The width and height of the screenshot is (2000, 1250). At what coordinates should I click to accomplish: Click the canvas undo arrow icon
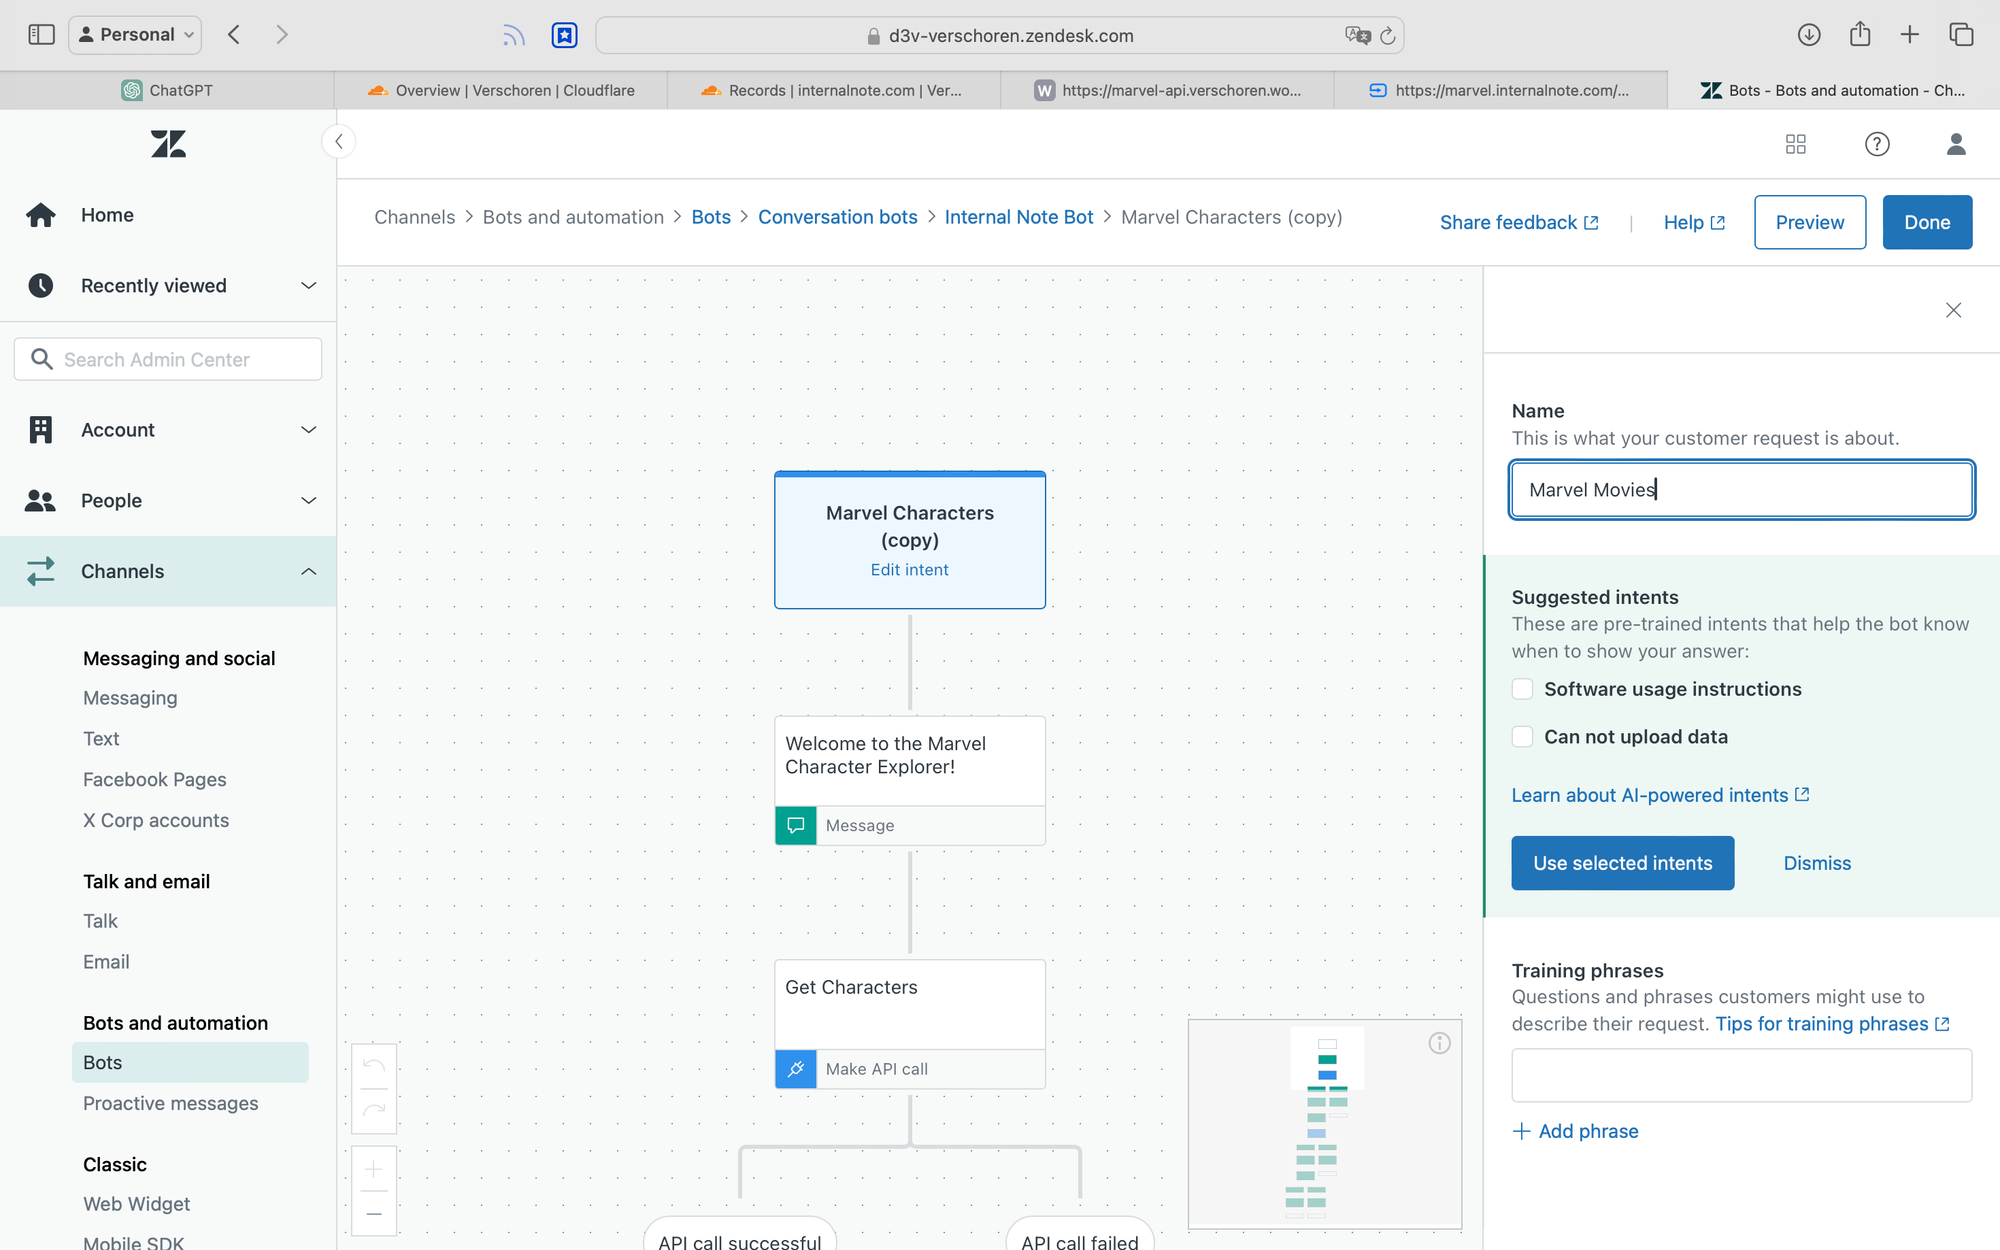click(x=374, y=1066)
